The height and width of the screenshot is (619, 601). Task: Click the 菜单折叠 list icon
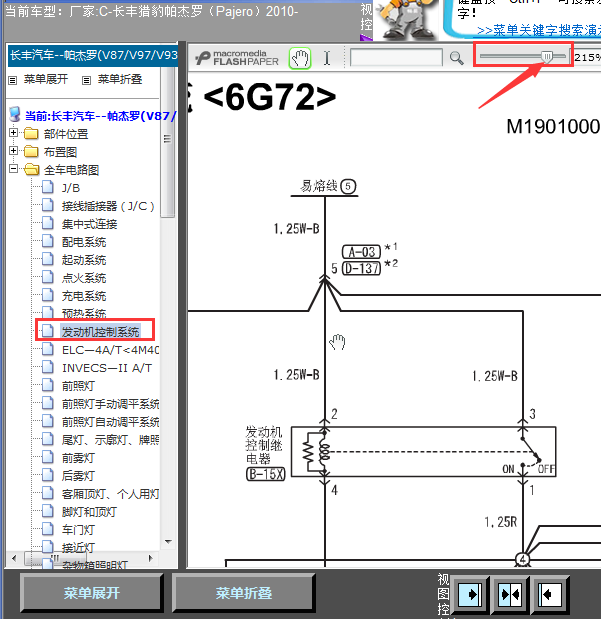86,81
